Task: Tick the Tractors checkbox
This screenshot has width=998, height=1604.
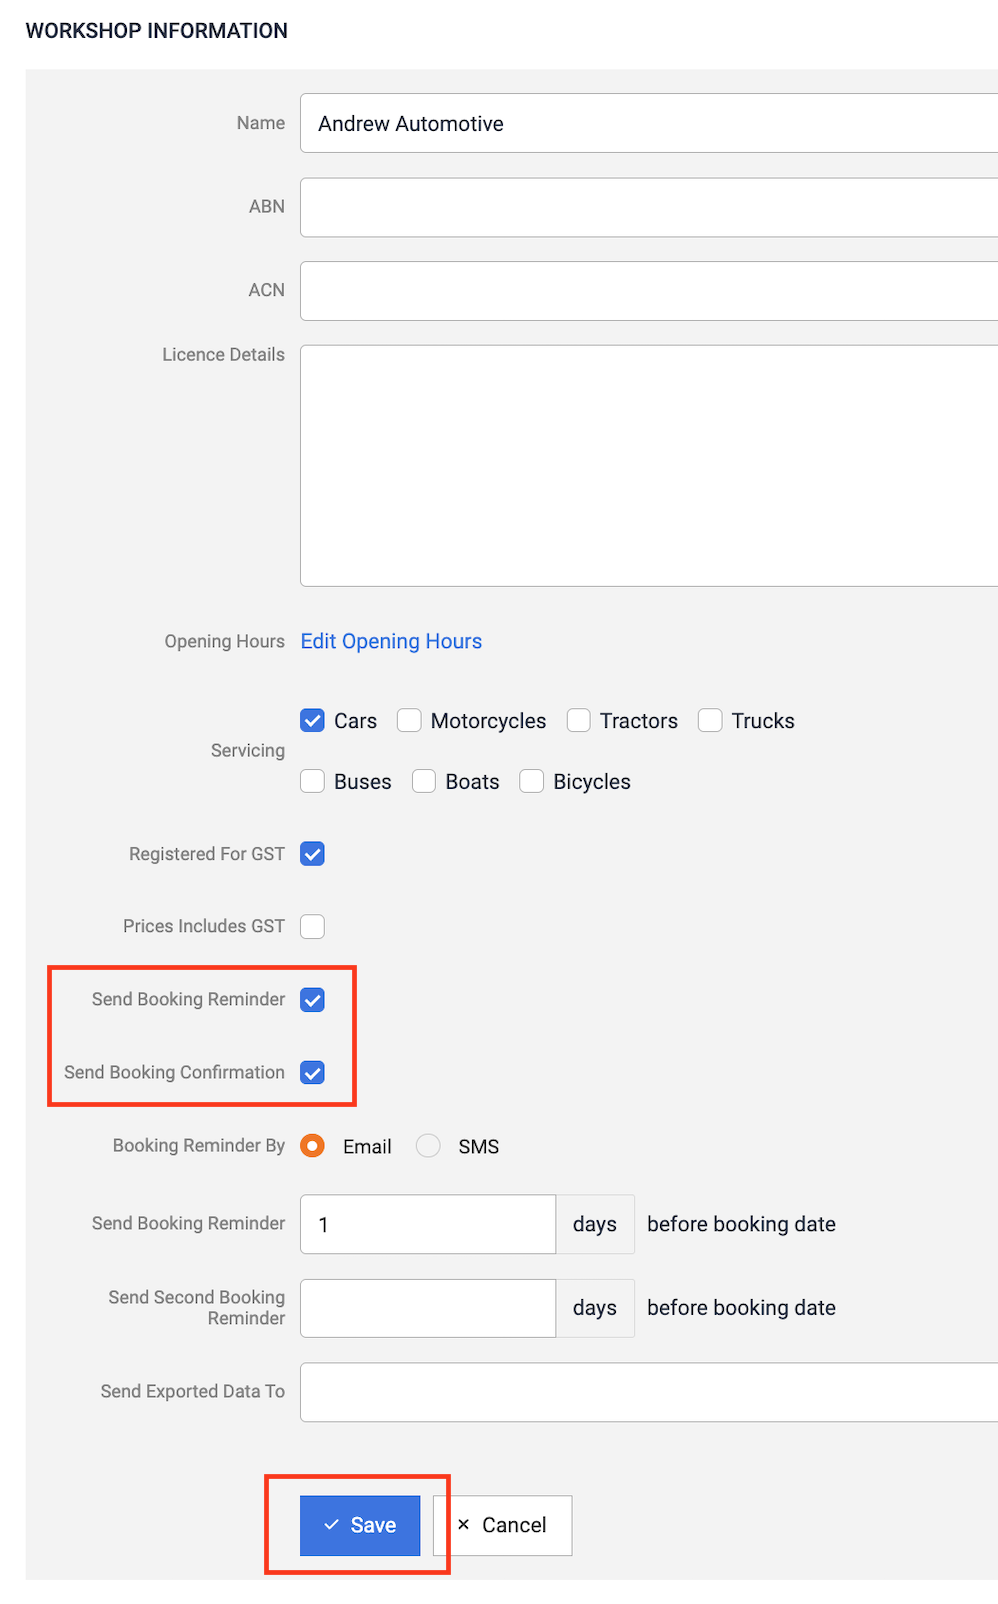Action: (x=578, y=721)
